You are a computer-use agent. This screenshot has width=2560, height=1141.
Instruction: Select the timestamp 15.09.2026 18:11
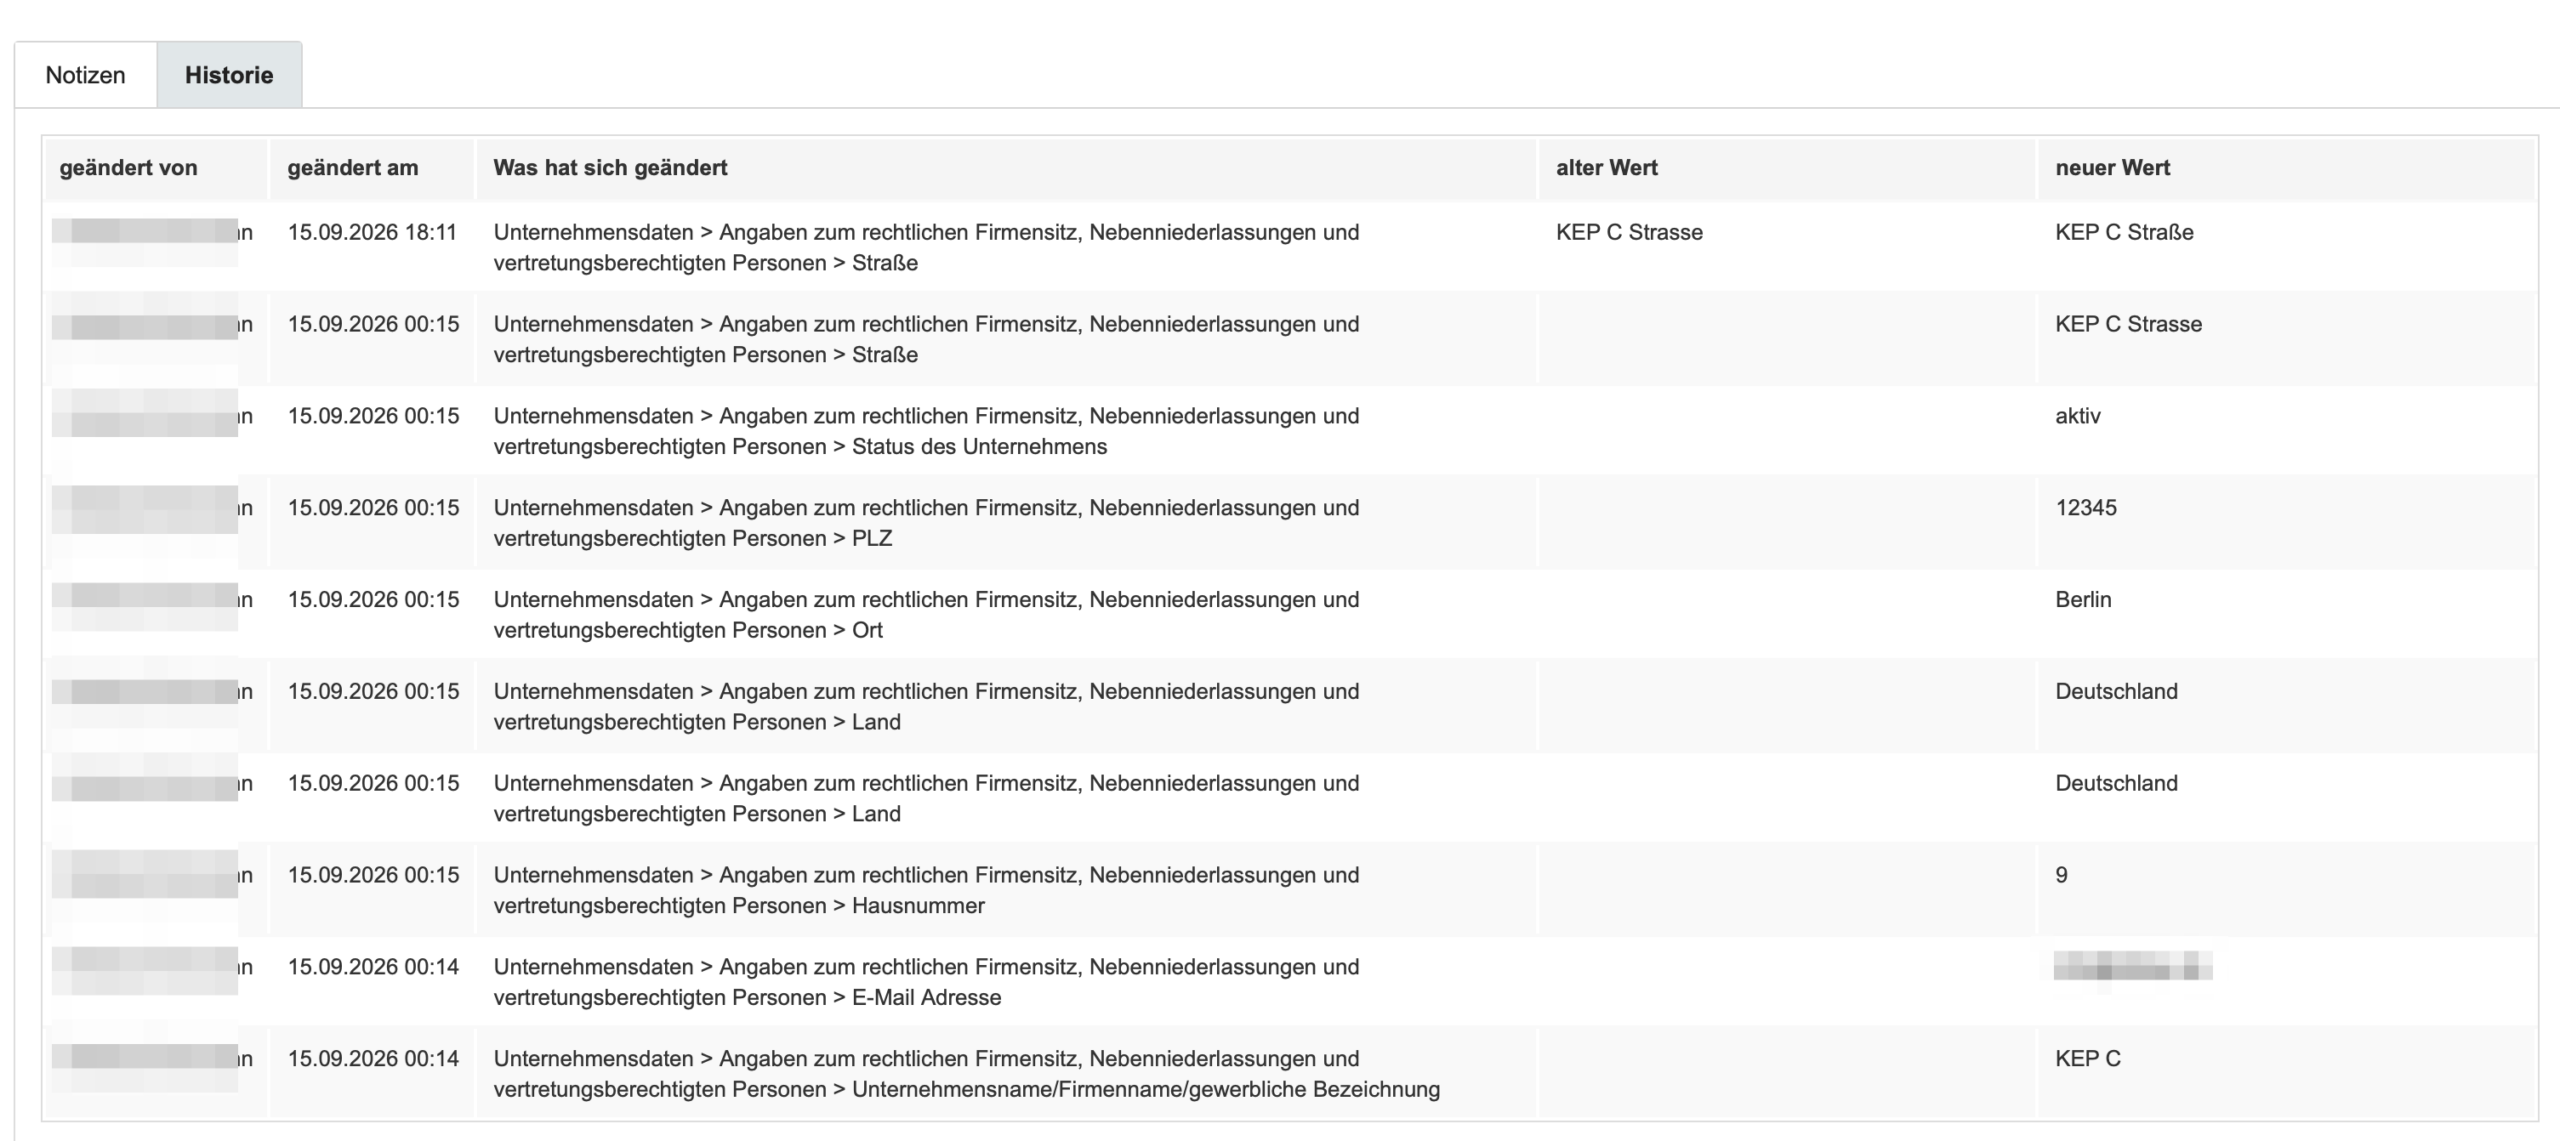pyautogui.click(x=372, y=232)
